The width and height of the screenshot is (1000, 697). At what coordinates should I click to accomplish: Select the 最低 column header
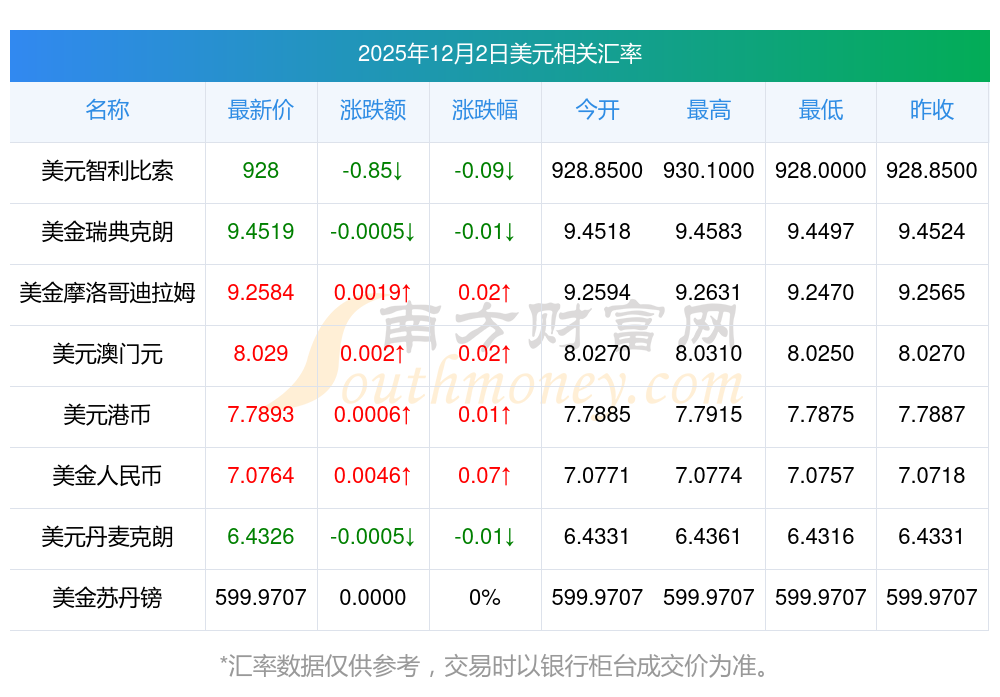(821, 110)
